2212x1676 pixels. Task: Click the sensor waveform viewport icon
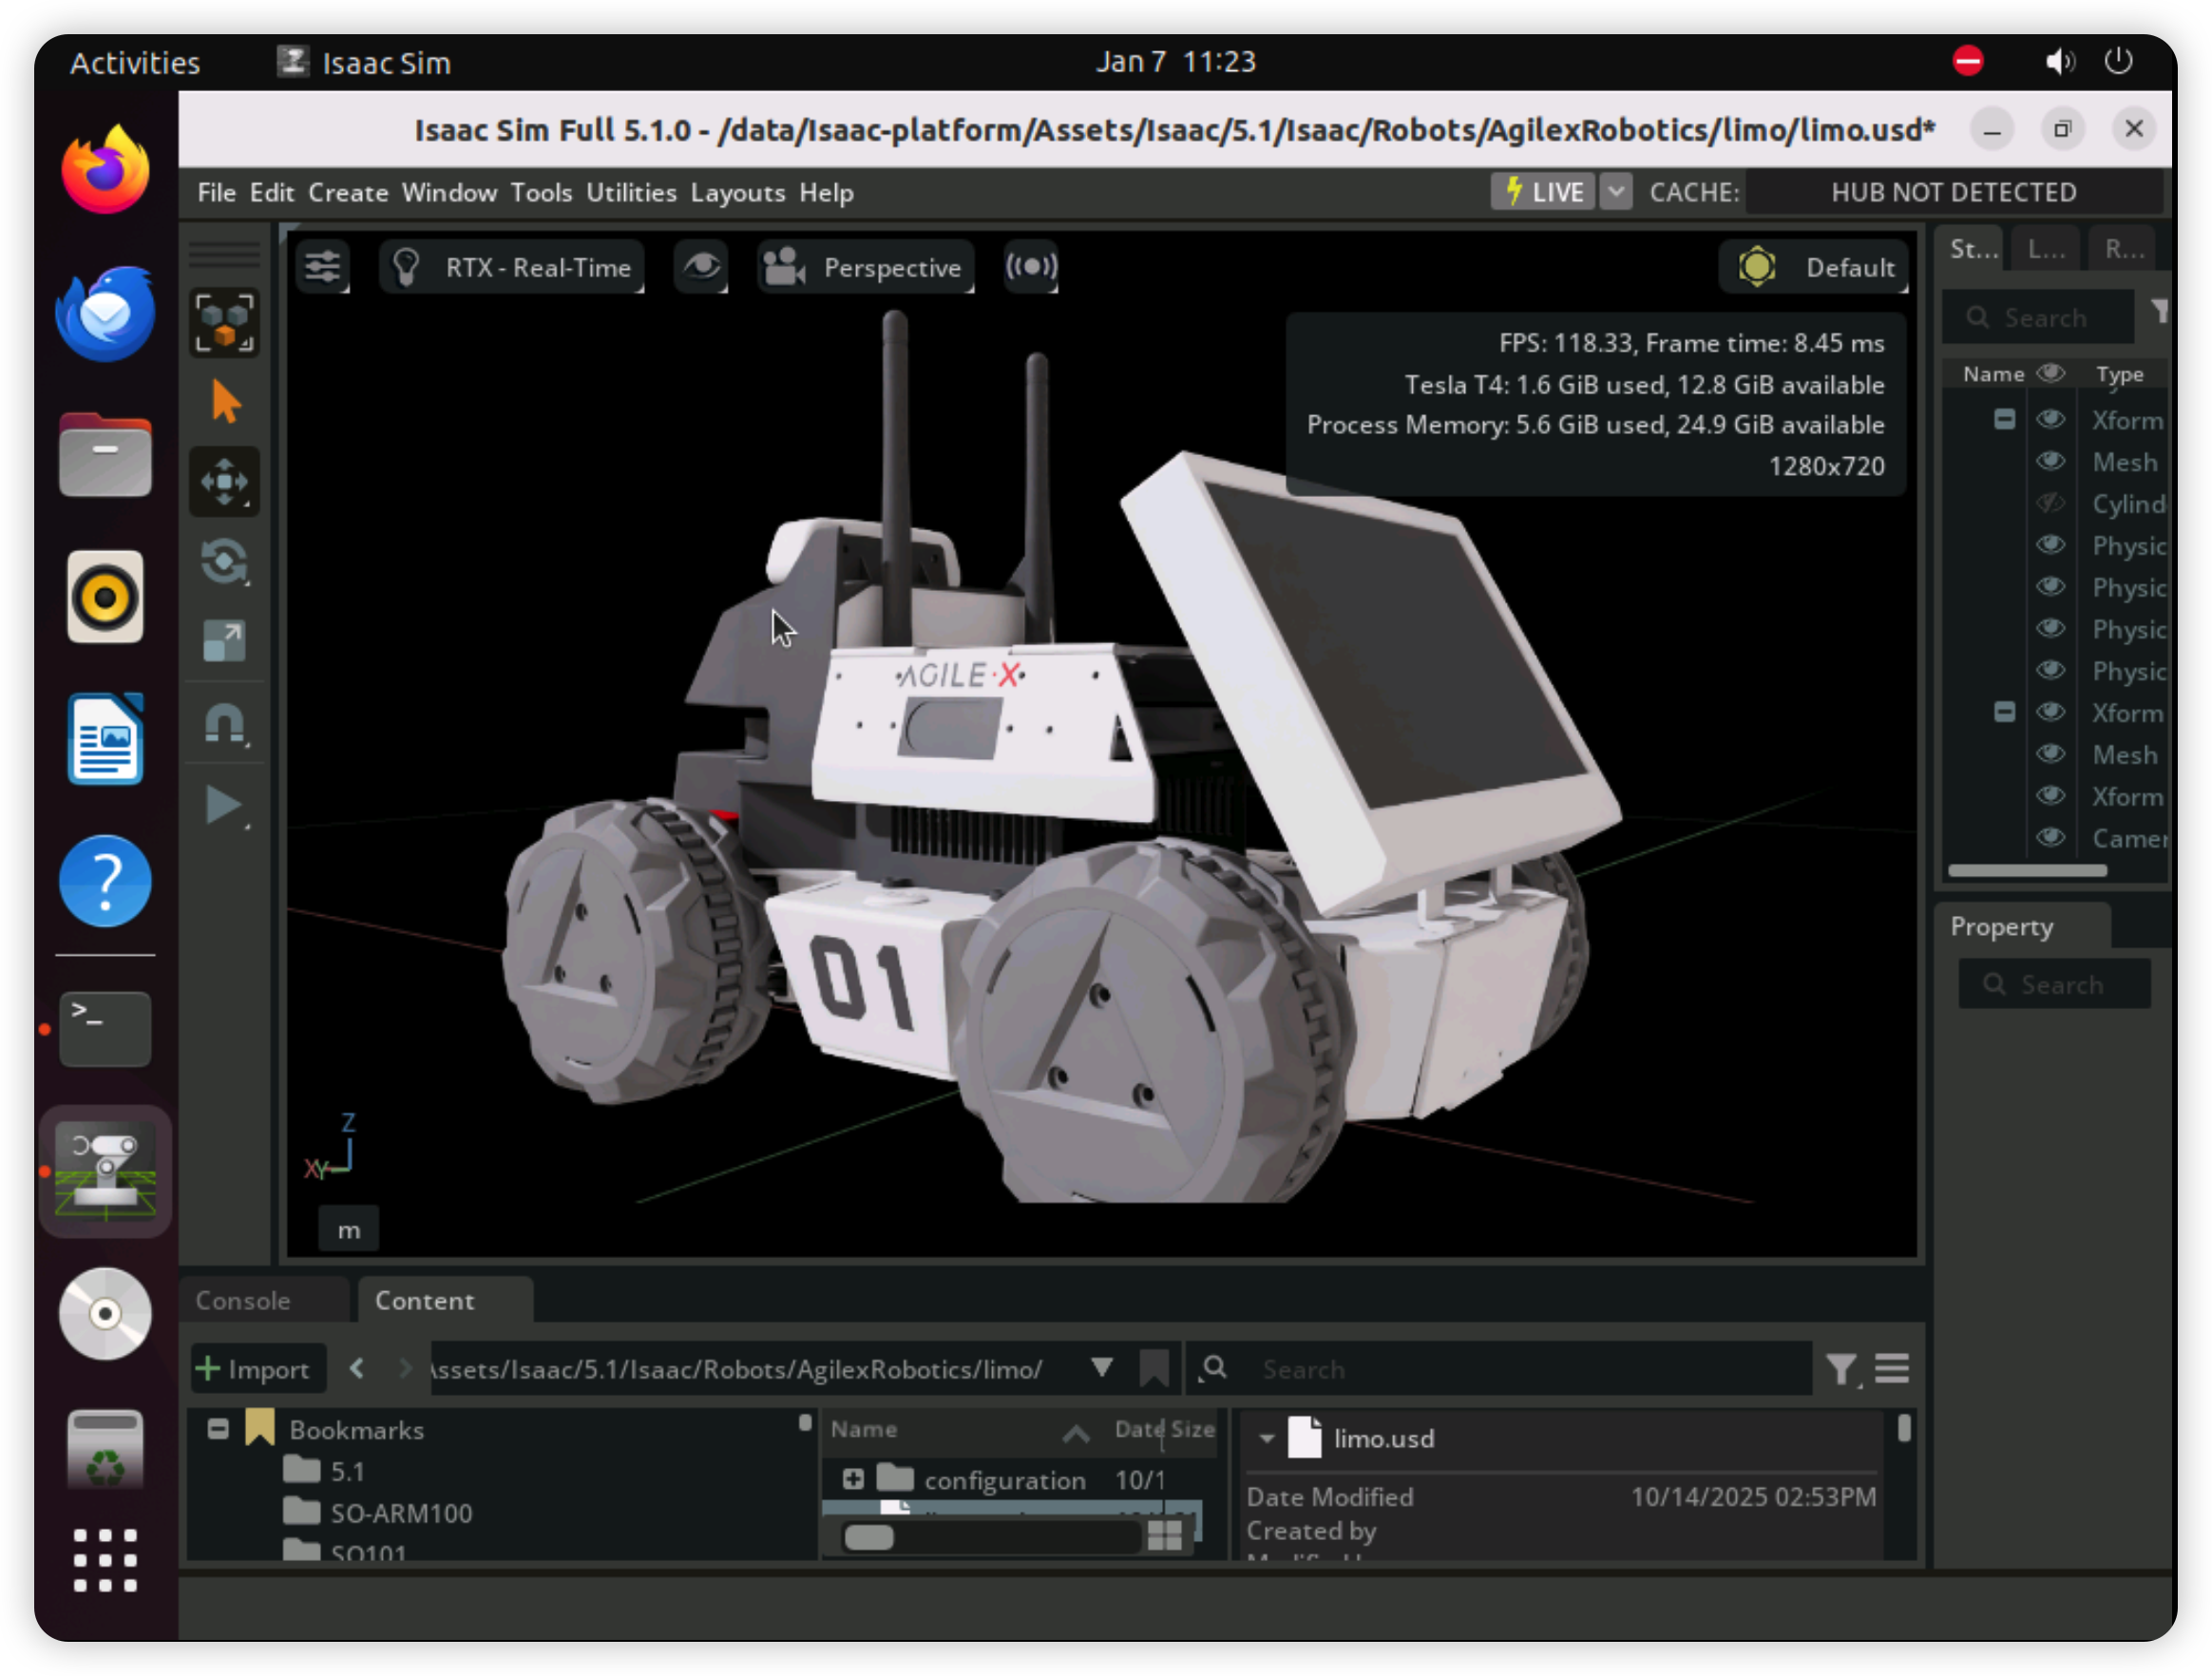1031,267
